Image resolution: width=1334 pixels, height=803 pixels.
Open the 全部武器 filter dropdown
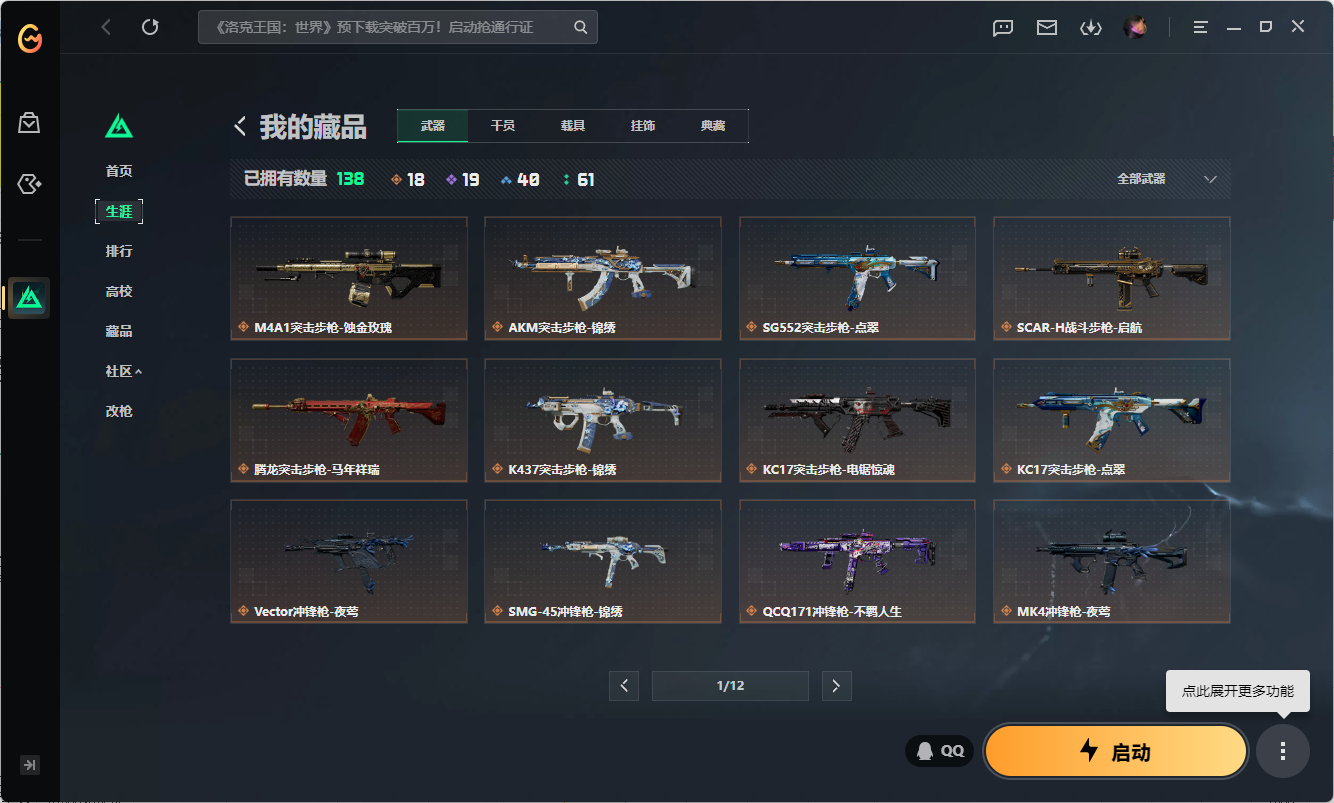pyautogui.click(x=1166, y=179)
